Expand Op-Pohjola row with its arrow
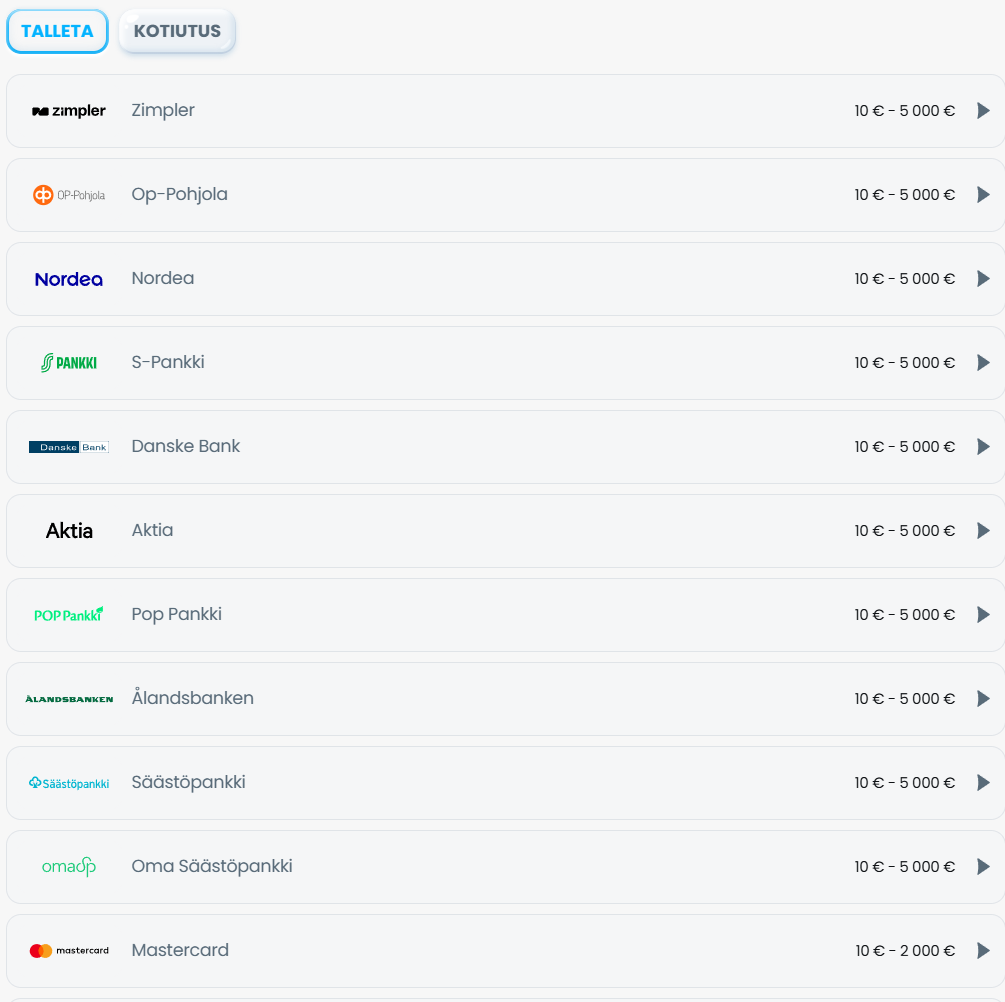This screenshot has height=1002, width=1005. click(x=983, y=195)
